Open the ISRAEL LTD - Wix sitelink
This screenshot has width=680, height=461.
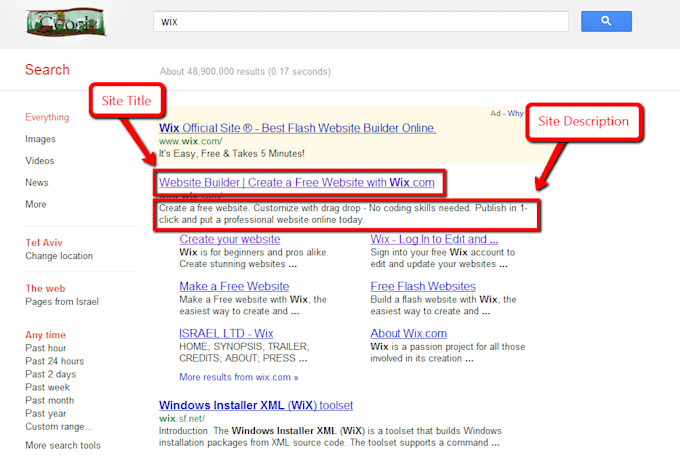(x=226, y=333)
